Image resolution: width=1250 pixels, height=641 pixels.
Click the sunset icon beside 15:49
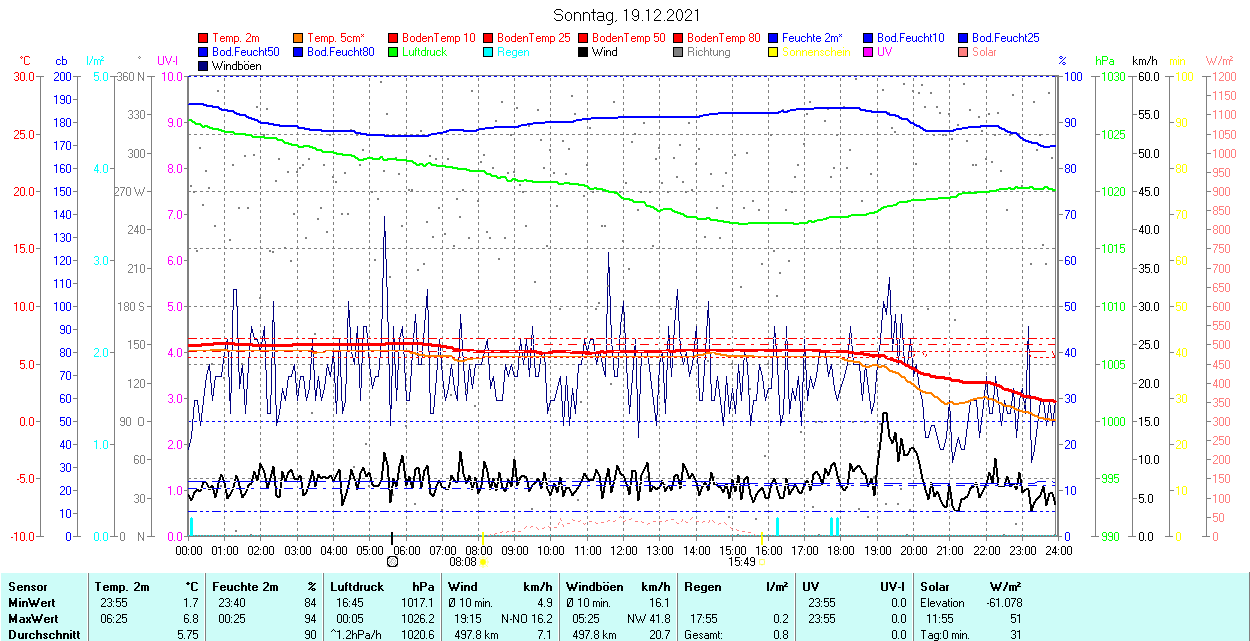pyautogui.click(x=763, y=562)
